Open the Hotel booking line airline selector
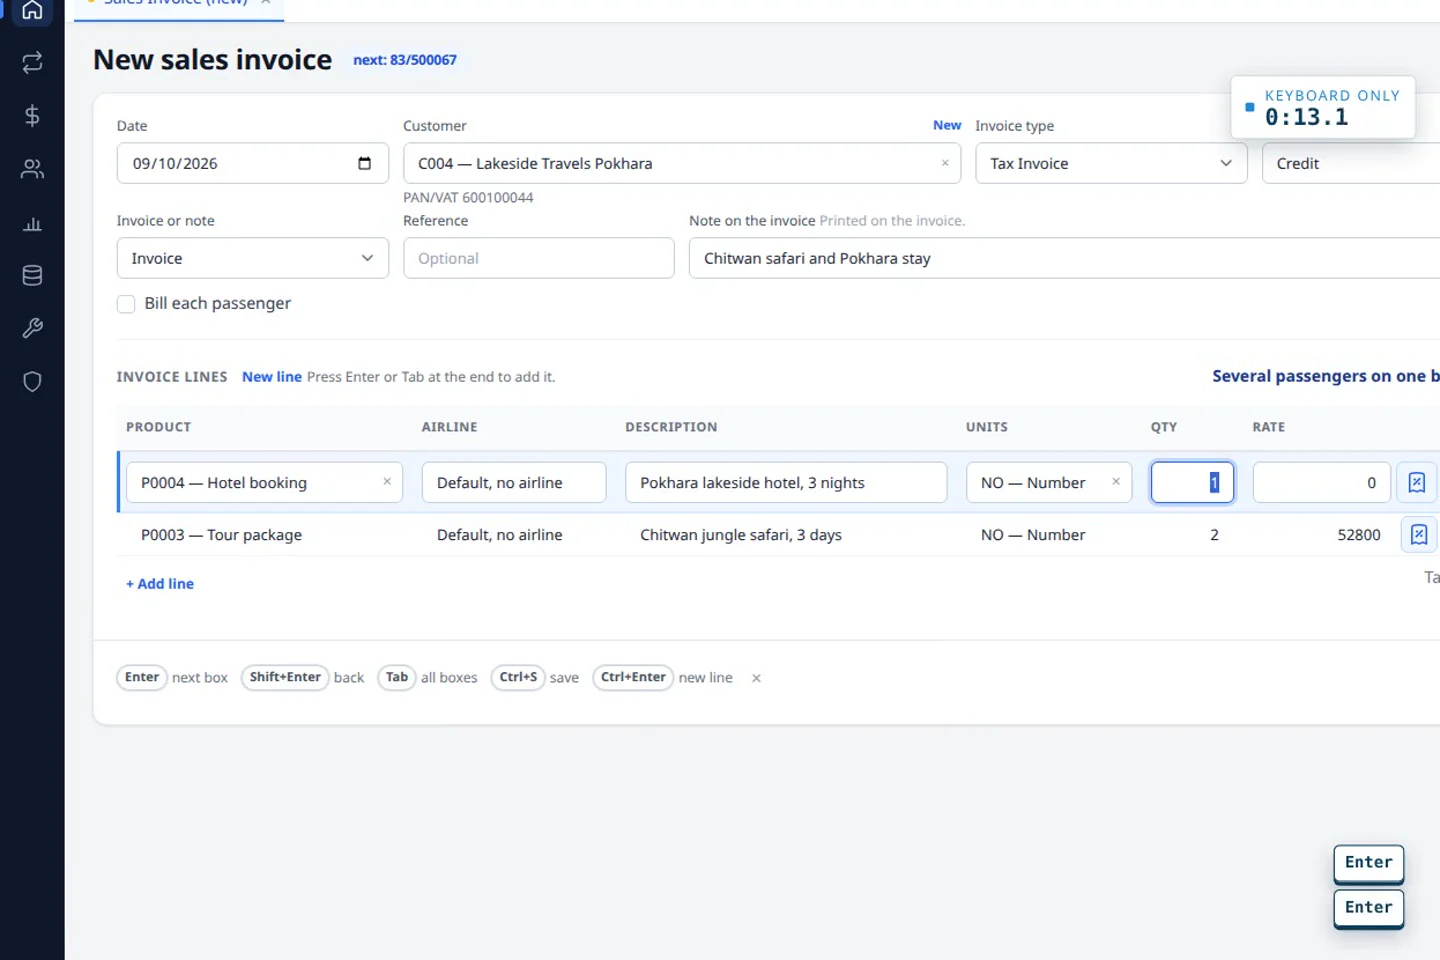The image size is (1440, 960). (514, 482)
